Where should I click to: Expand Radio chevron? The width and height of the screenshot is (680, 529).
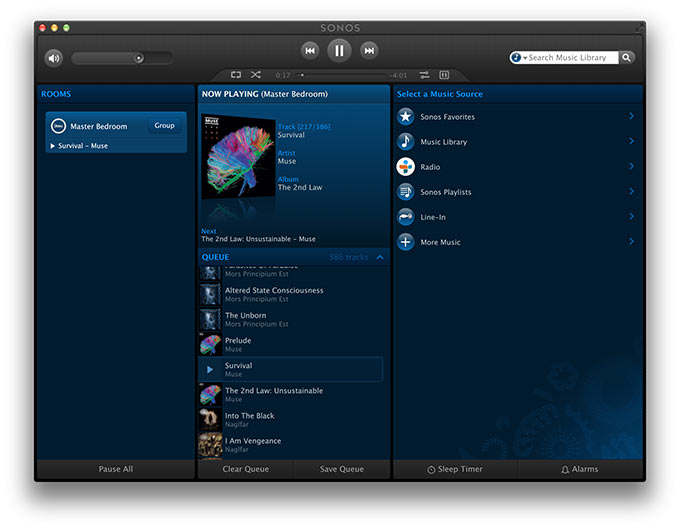click(631, 167)
